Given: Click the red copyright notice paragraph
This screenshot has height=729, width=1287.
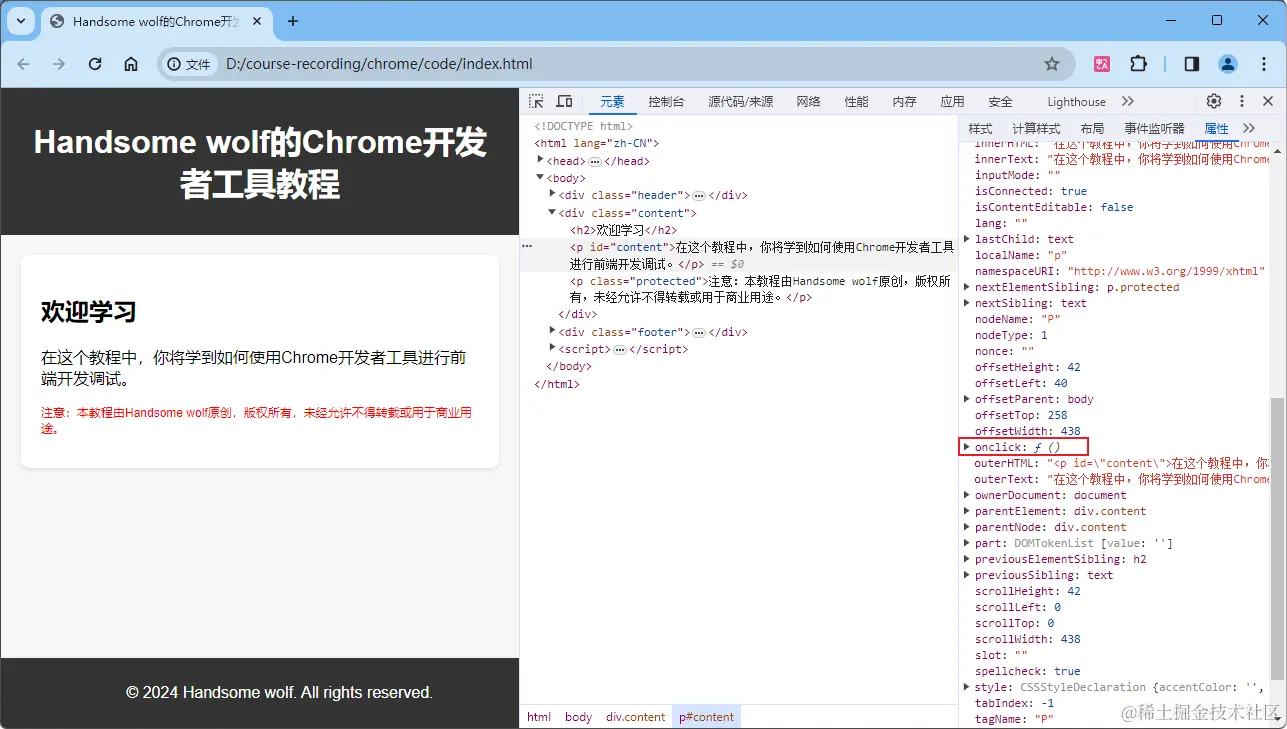Looking at the screenshot, I should [x=256, y=421].
